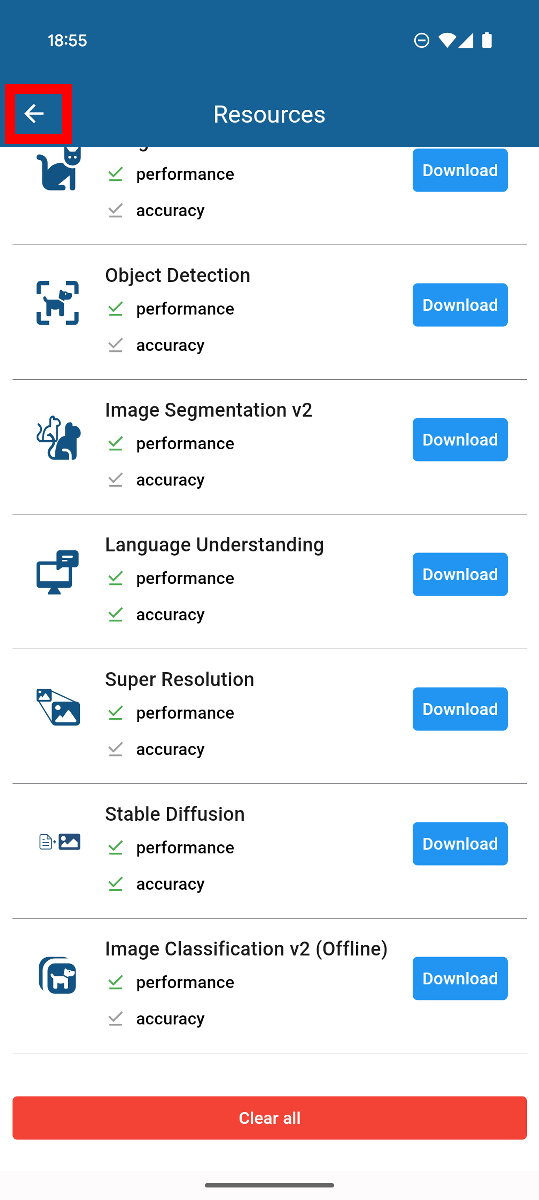The image size is (539, 1200).
Task: Toggle the Language Understanding accuracy checkmark
Action: coord(115,614)
